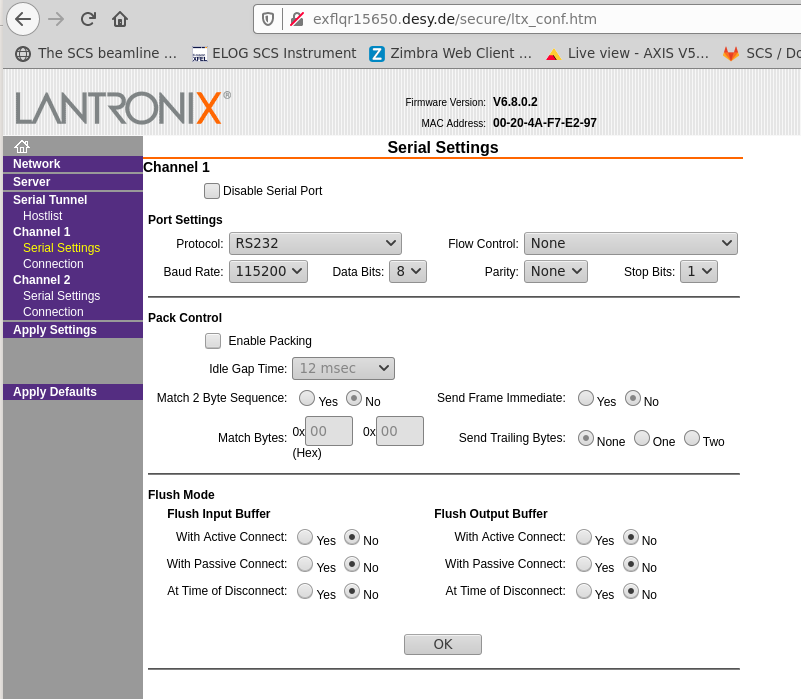Select No for Send Frame Immediate
Screen dimensions: 801x699
(632, 398)
